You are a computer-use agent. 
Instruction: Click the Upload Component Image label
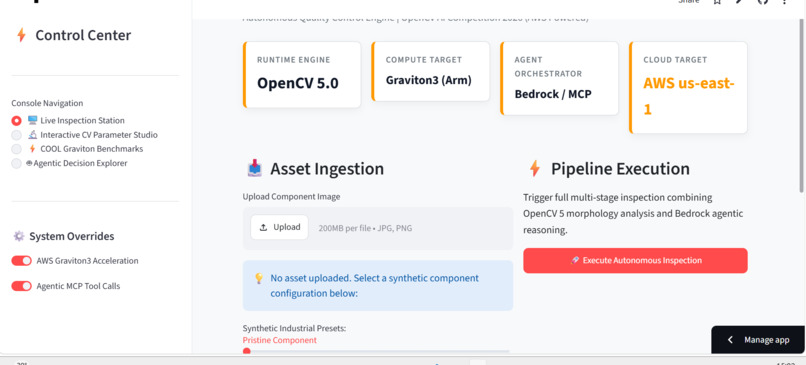coord(291,196)
